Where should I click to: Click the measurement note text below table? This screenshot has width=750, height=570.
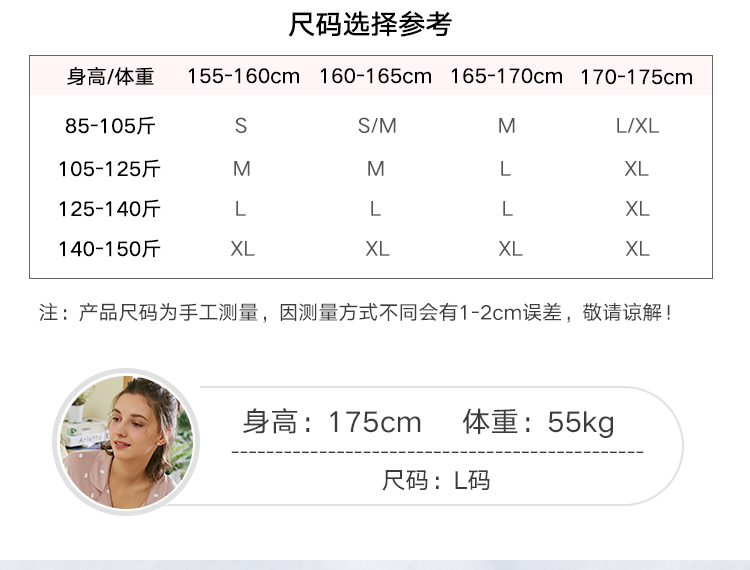pyautogui.click(x=356, y=313)
